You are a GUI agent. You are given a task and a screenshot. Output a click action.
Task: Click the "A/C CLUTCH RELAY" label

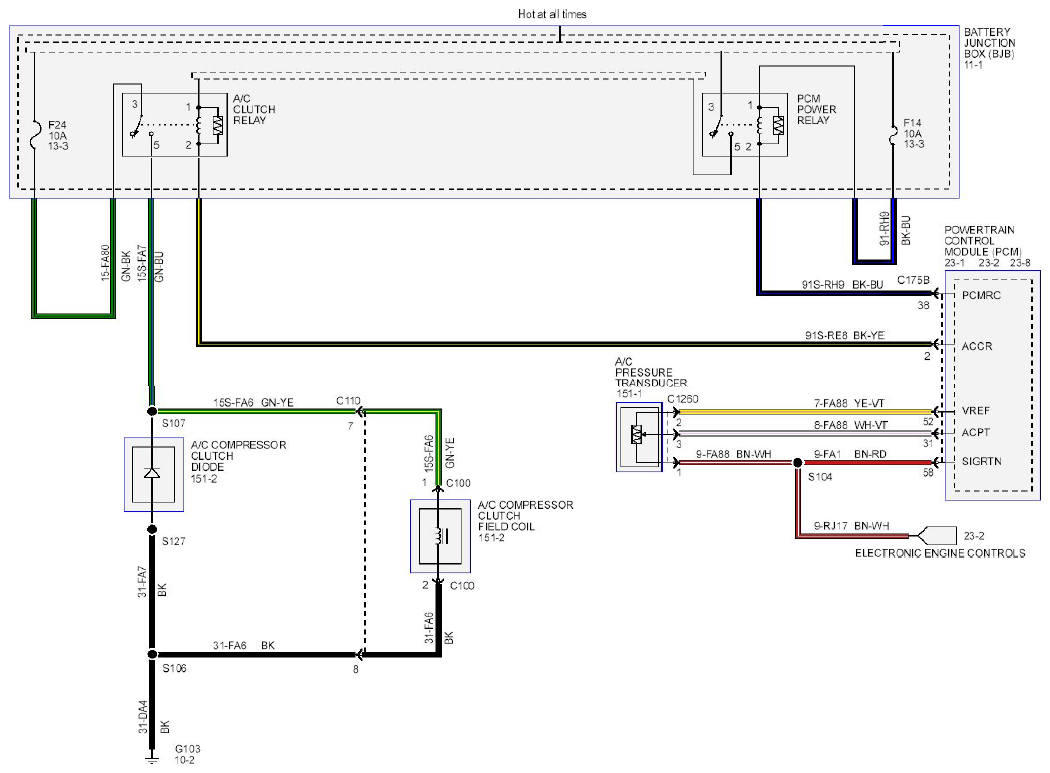pos(254,109)
